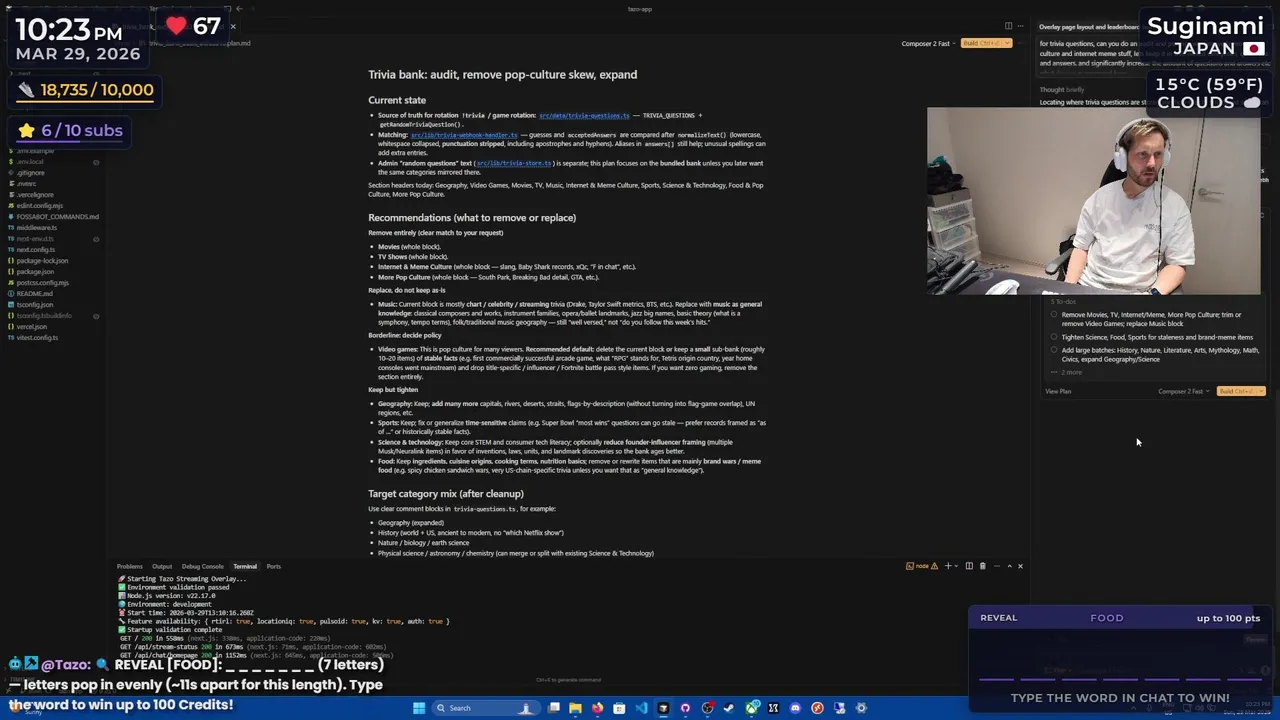Screen dimensions: 1280x720
Task: Open package.json in the explorer
Action: click(35, 271)
